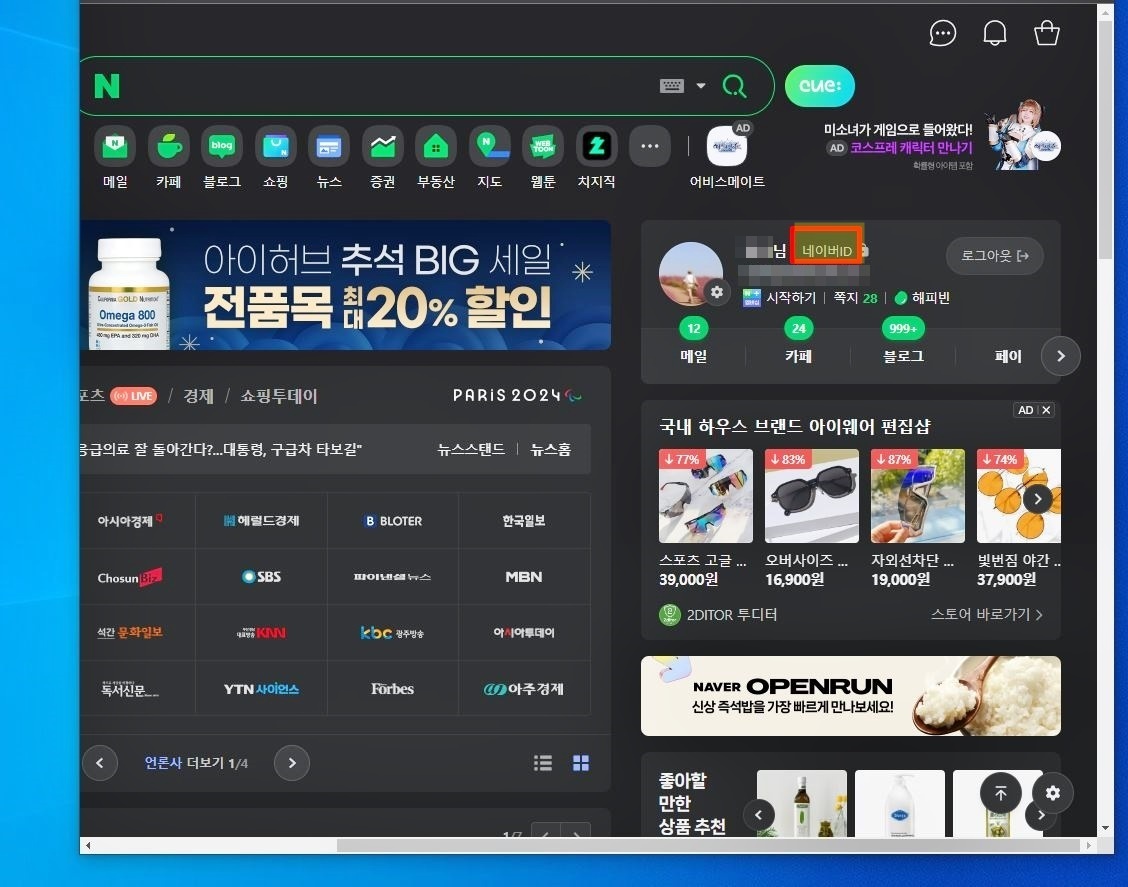Click the vertical scrollbar down arrow
Screen dimensions: 1128x887
click(1106, 829)
